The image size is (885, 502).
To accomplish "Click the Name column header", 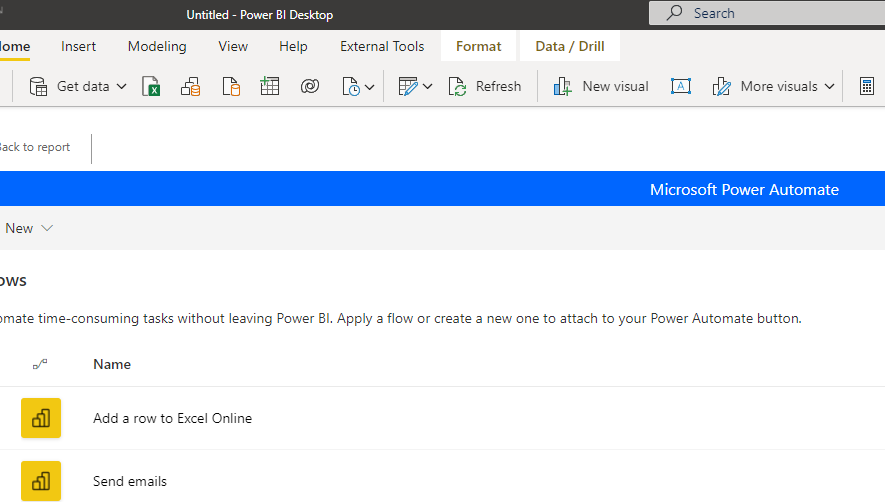I will [x=112, y=364].
